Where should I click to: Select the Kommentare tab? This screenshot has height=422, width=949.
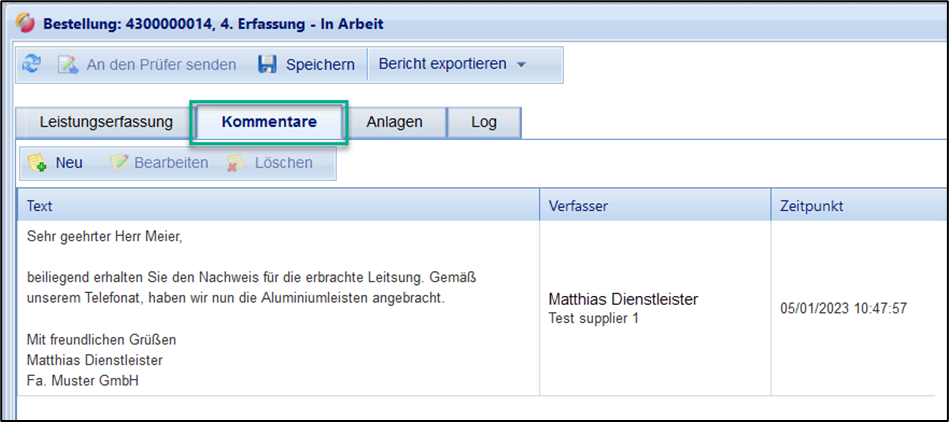pos(269,122)
